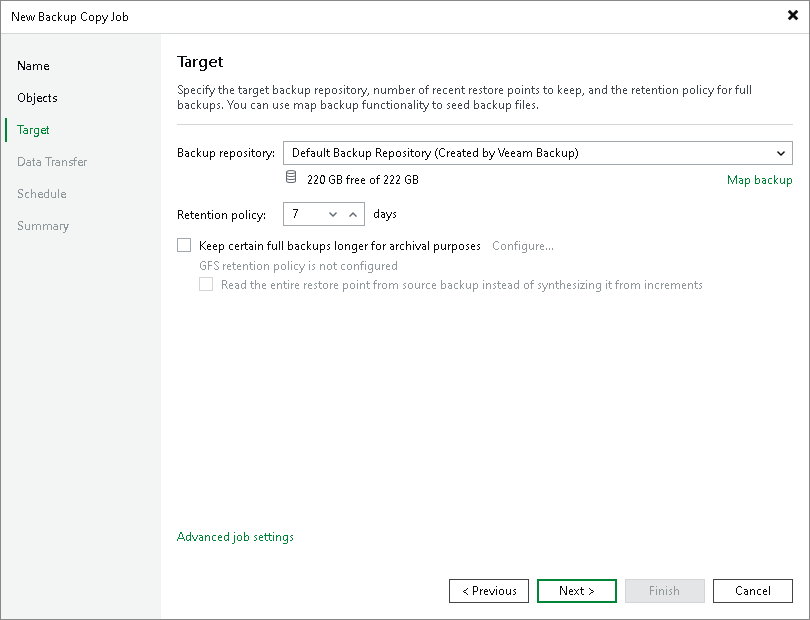Screen dimensions: 810x620
Task: Click the Configure link for GFS retention
Action: [520, 245]
